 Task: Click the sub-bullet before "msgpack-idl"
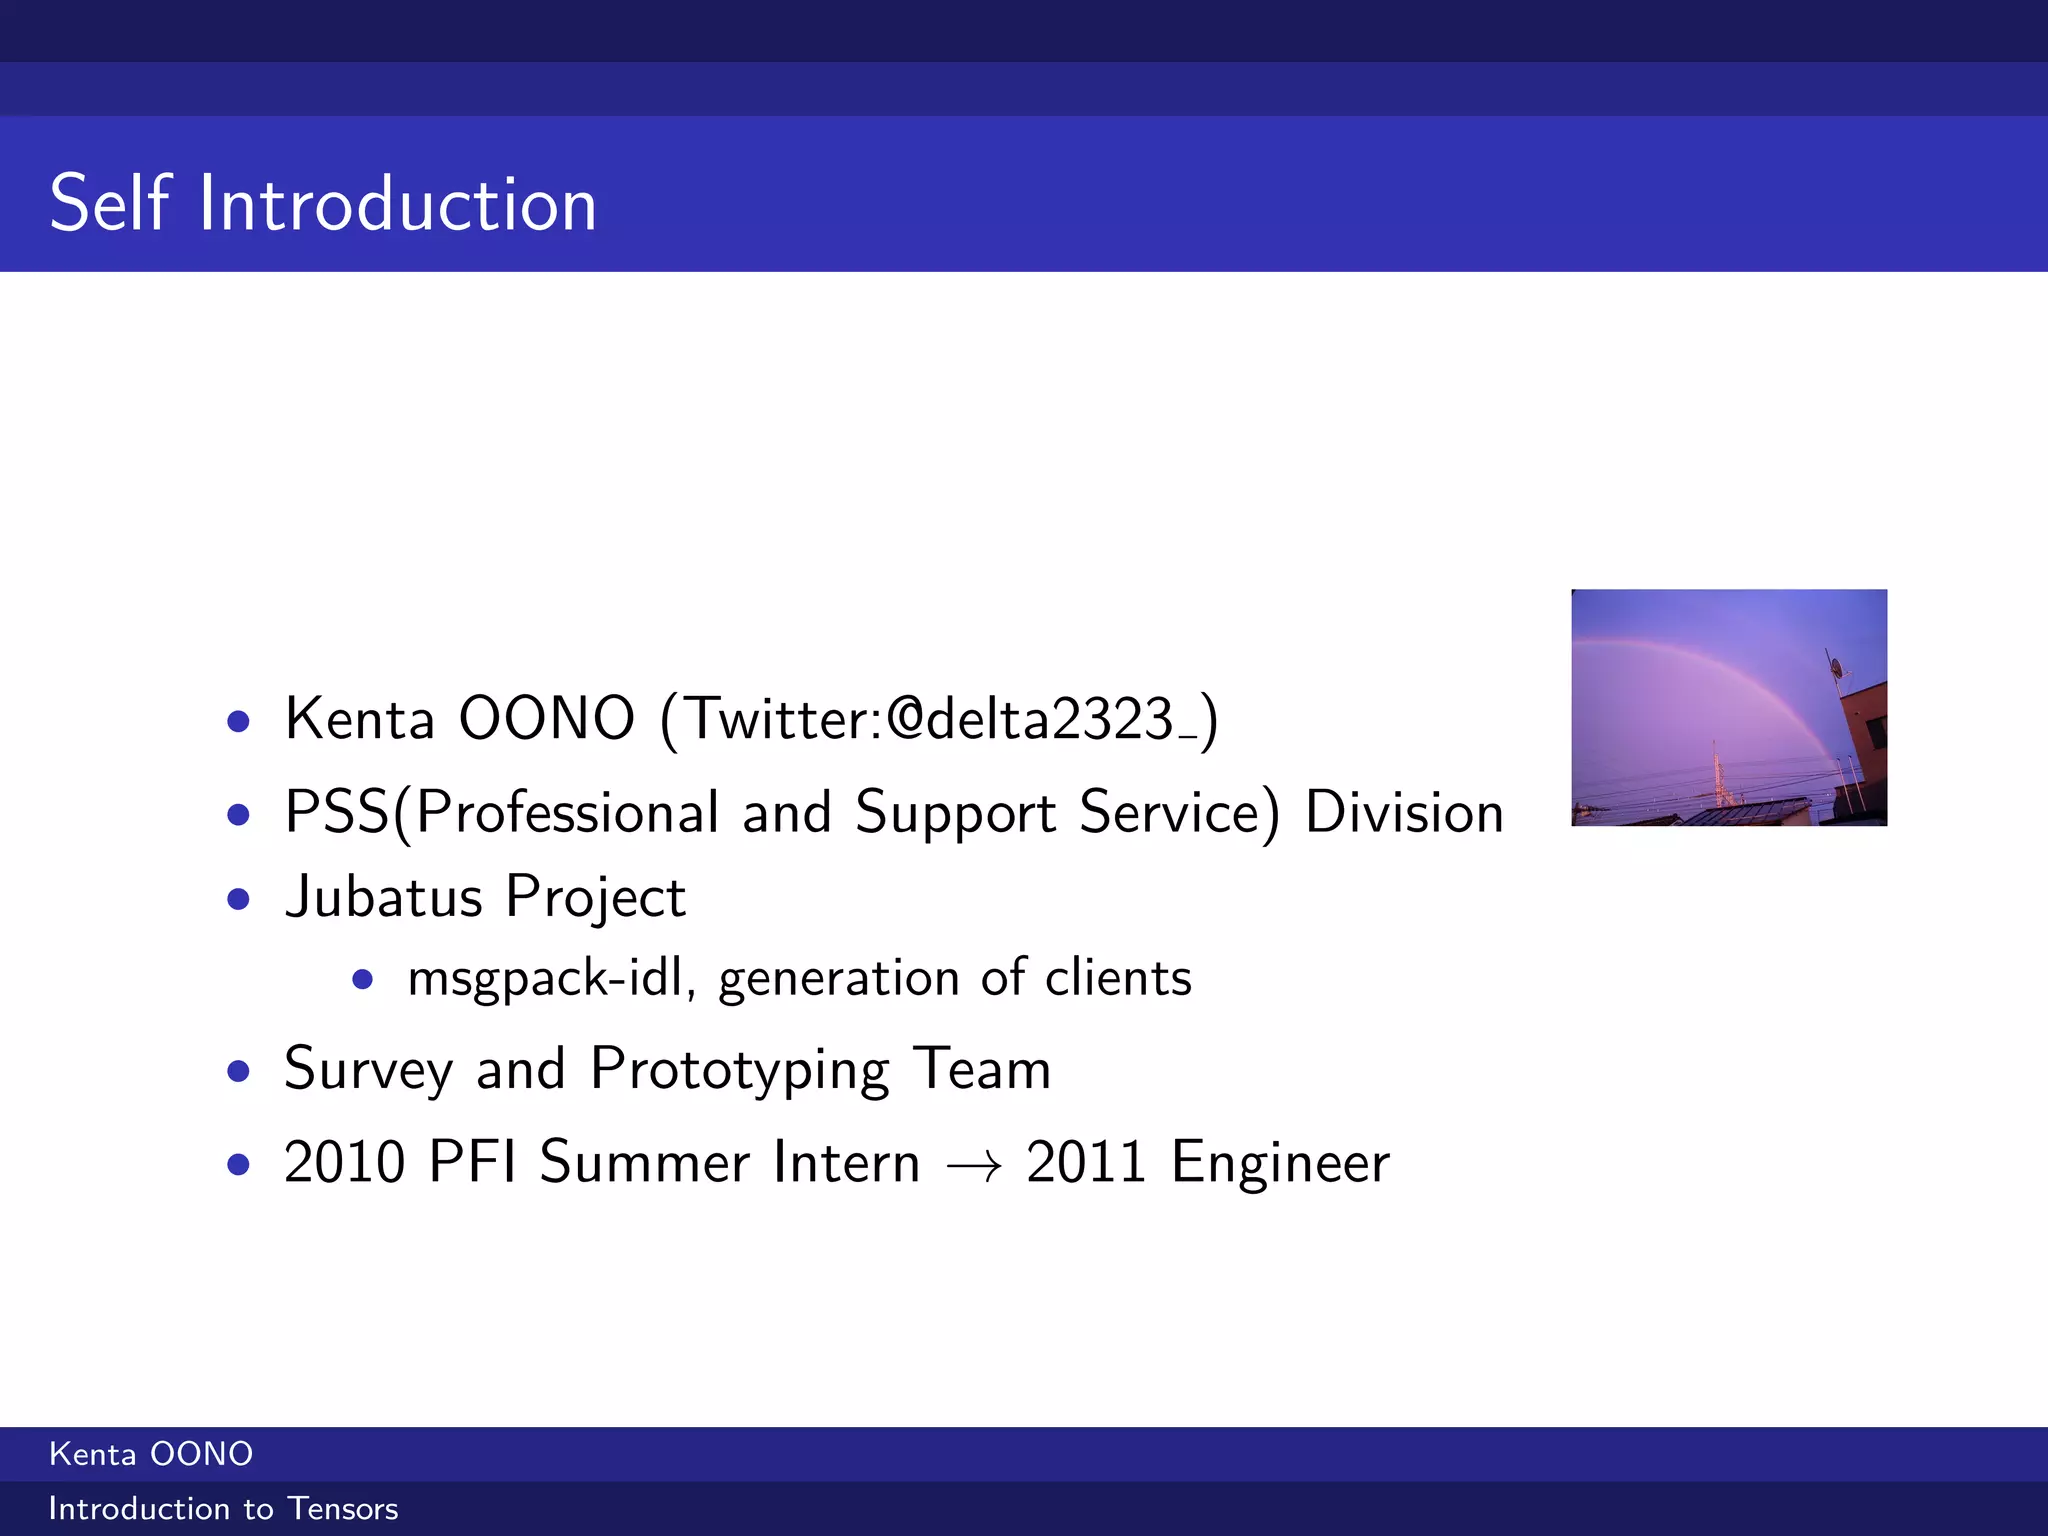363,980
